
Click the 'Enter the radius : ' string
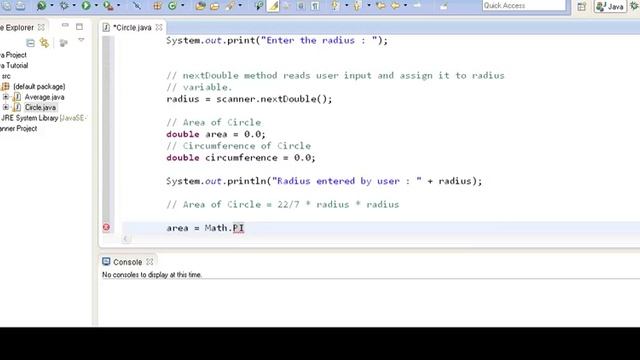point(319,40)
